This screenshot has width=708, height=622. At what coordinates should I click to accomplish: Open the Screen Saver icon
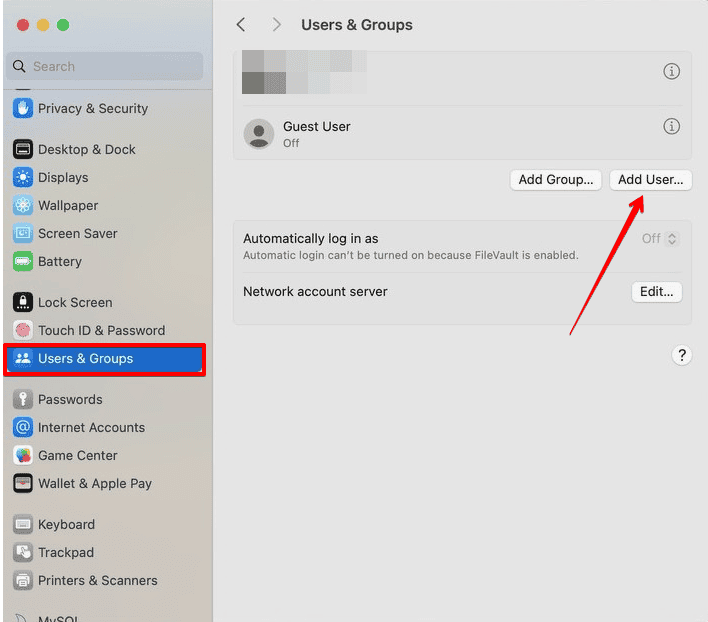[23, 233]
